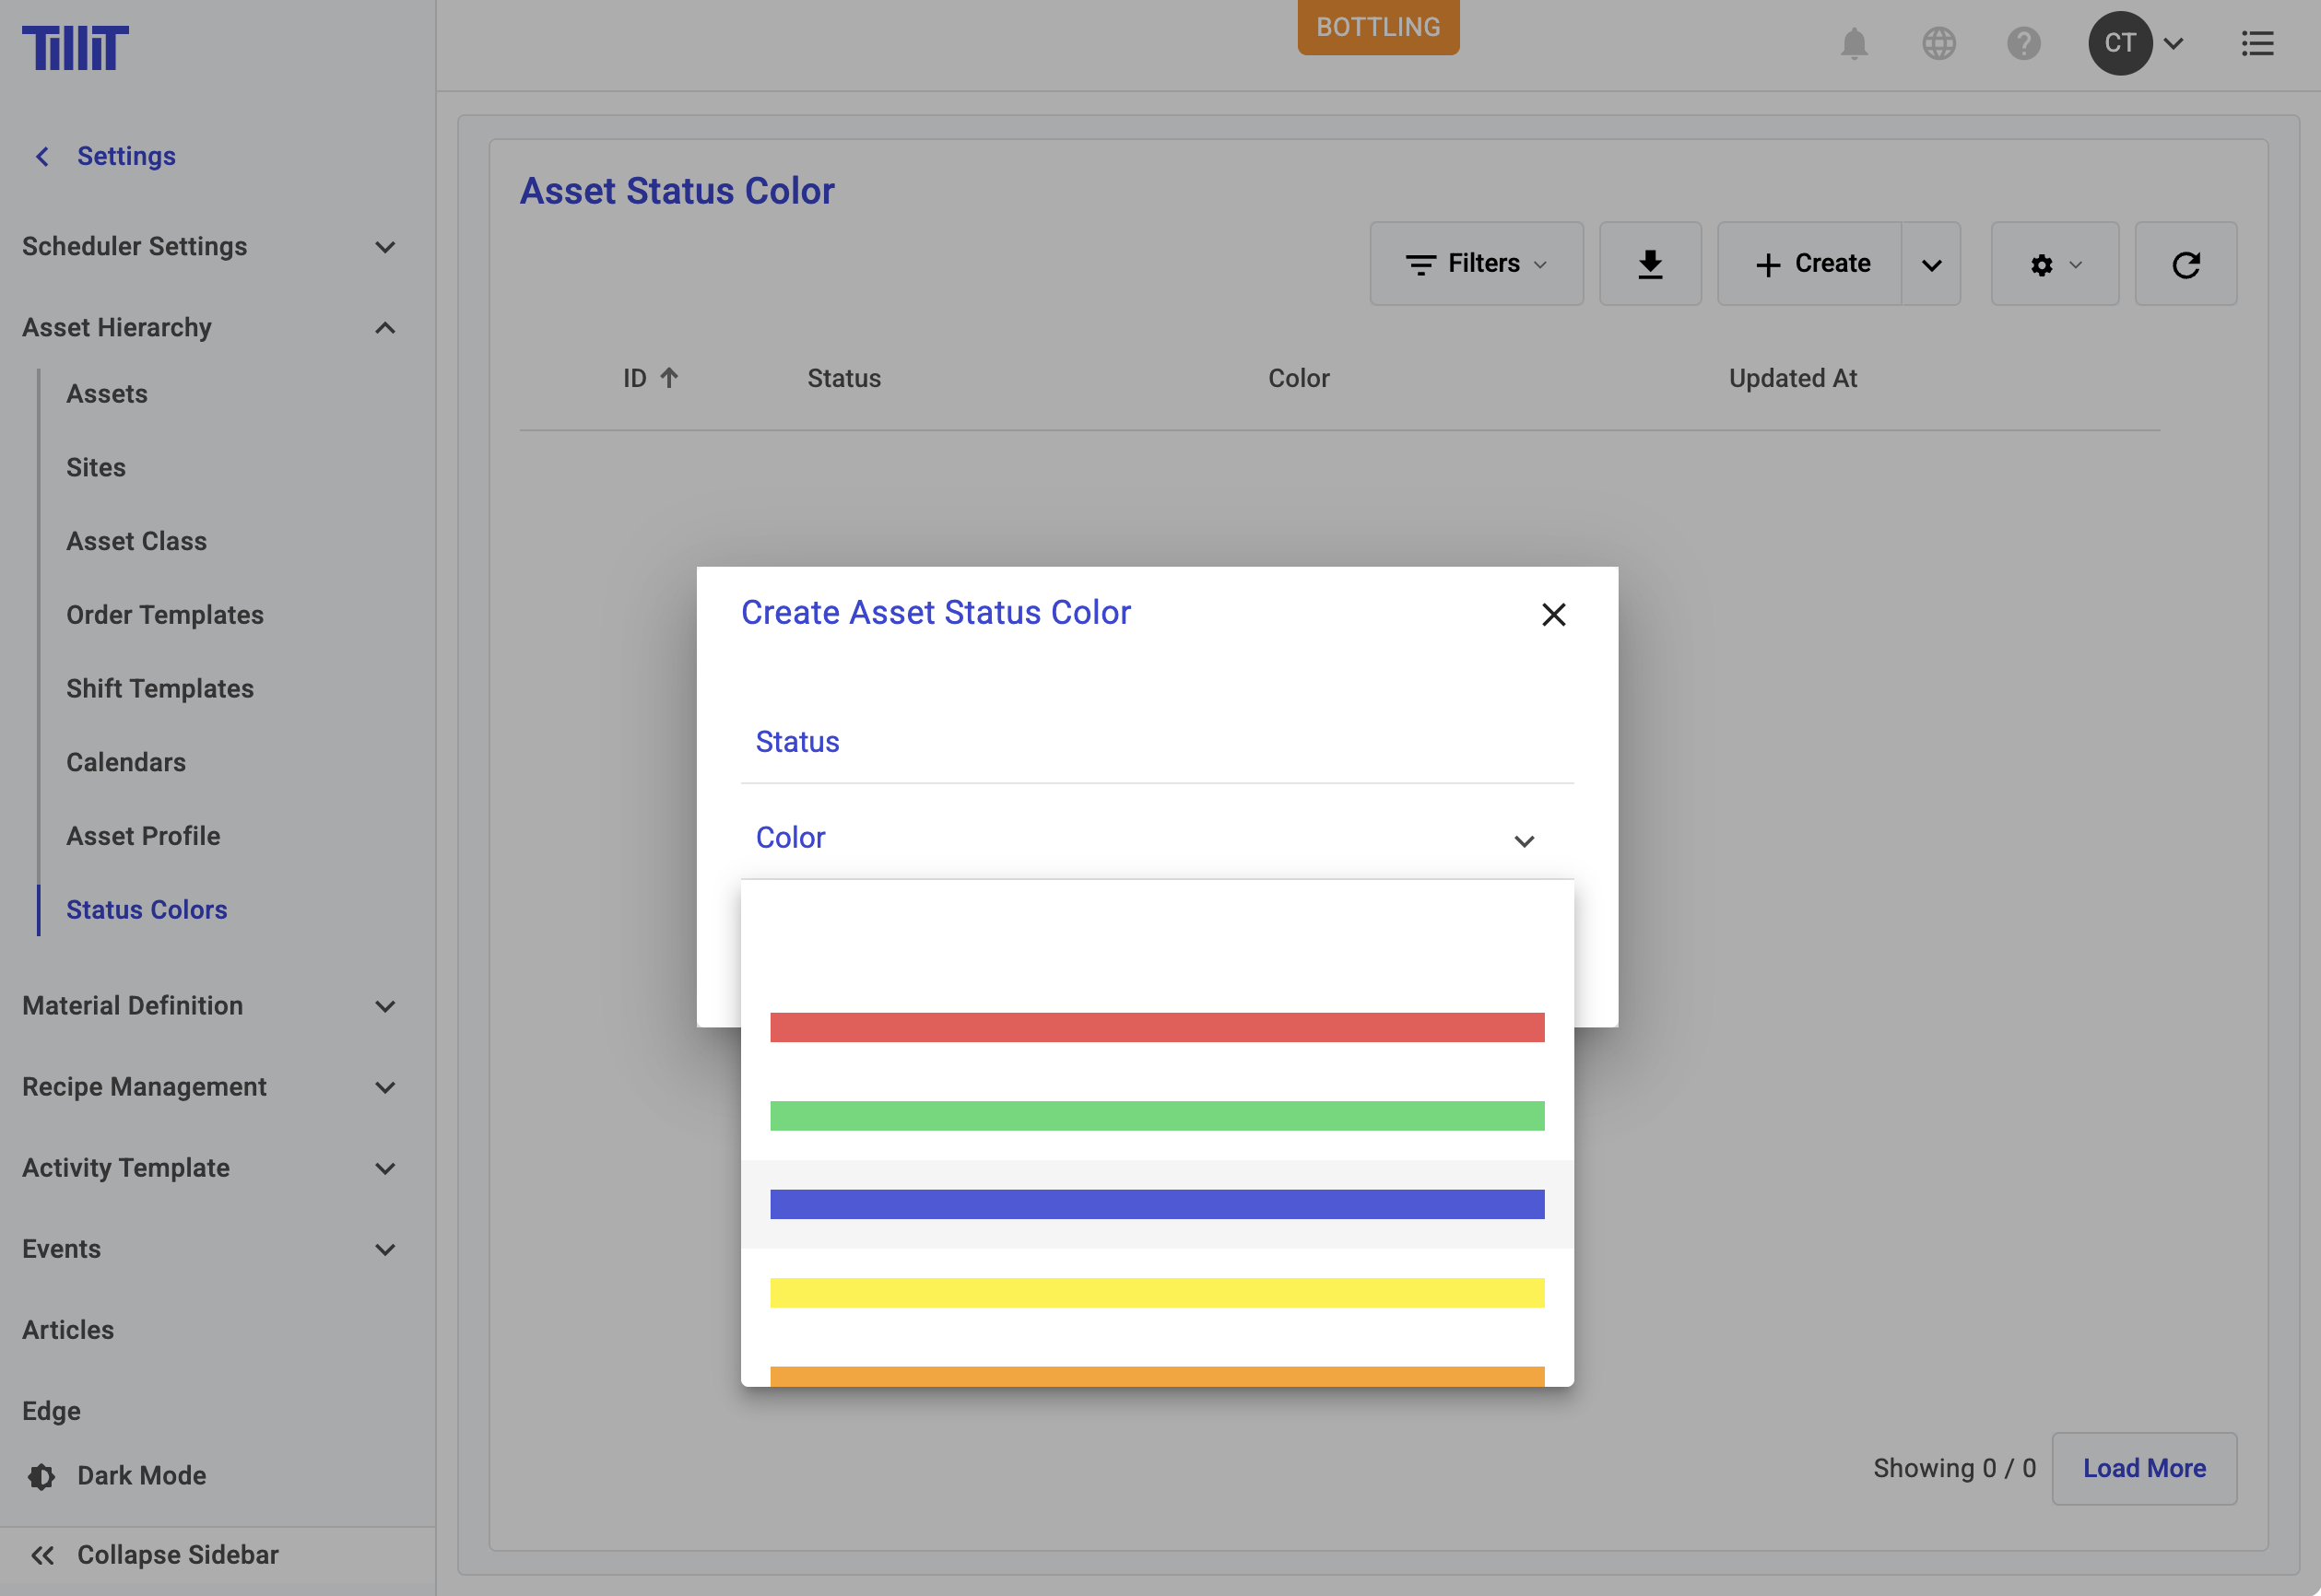The image size is (2321, 1596).
Task: Click the Create button
Action: click(x=1810, y=264)
